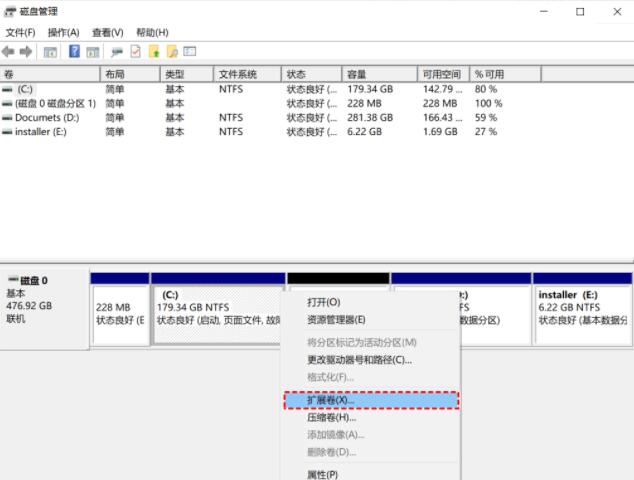
Task: Select 属性(P) in the context menu
Action: click(x=322, y=474)
